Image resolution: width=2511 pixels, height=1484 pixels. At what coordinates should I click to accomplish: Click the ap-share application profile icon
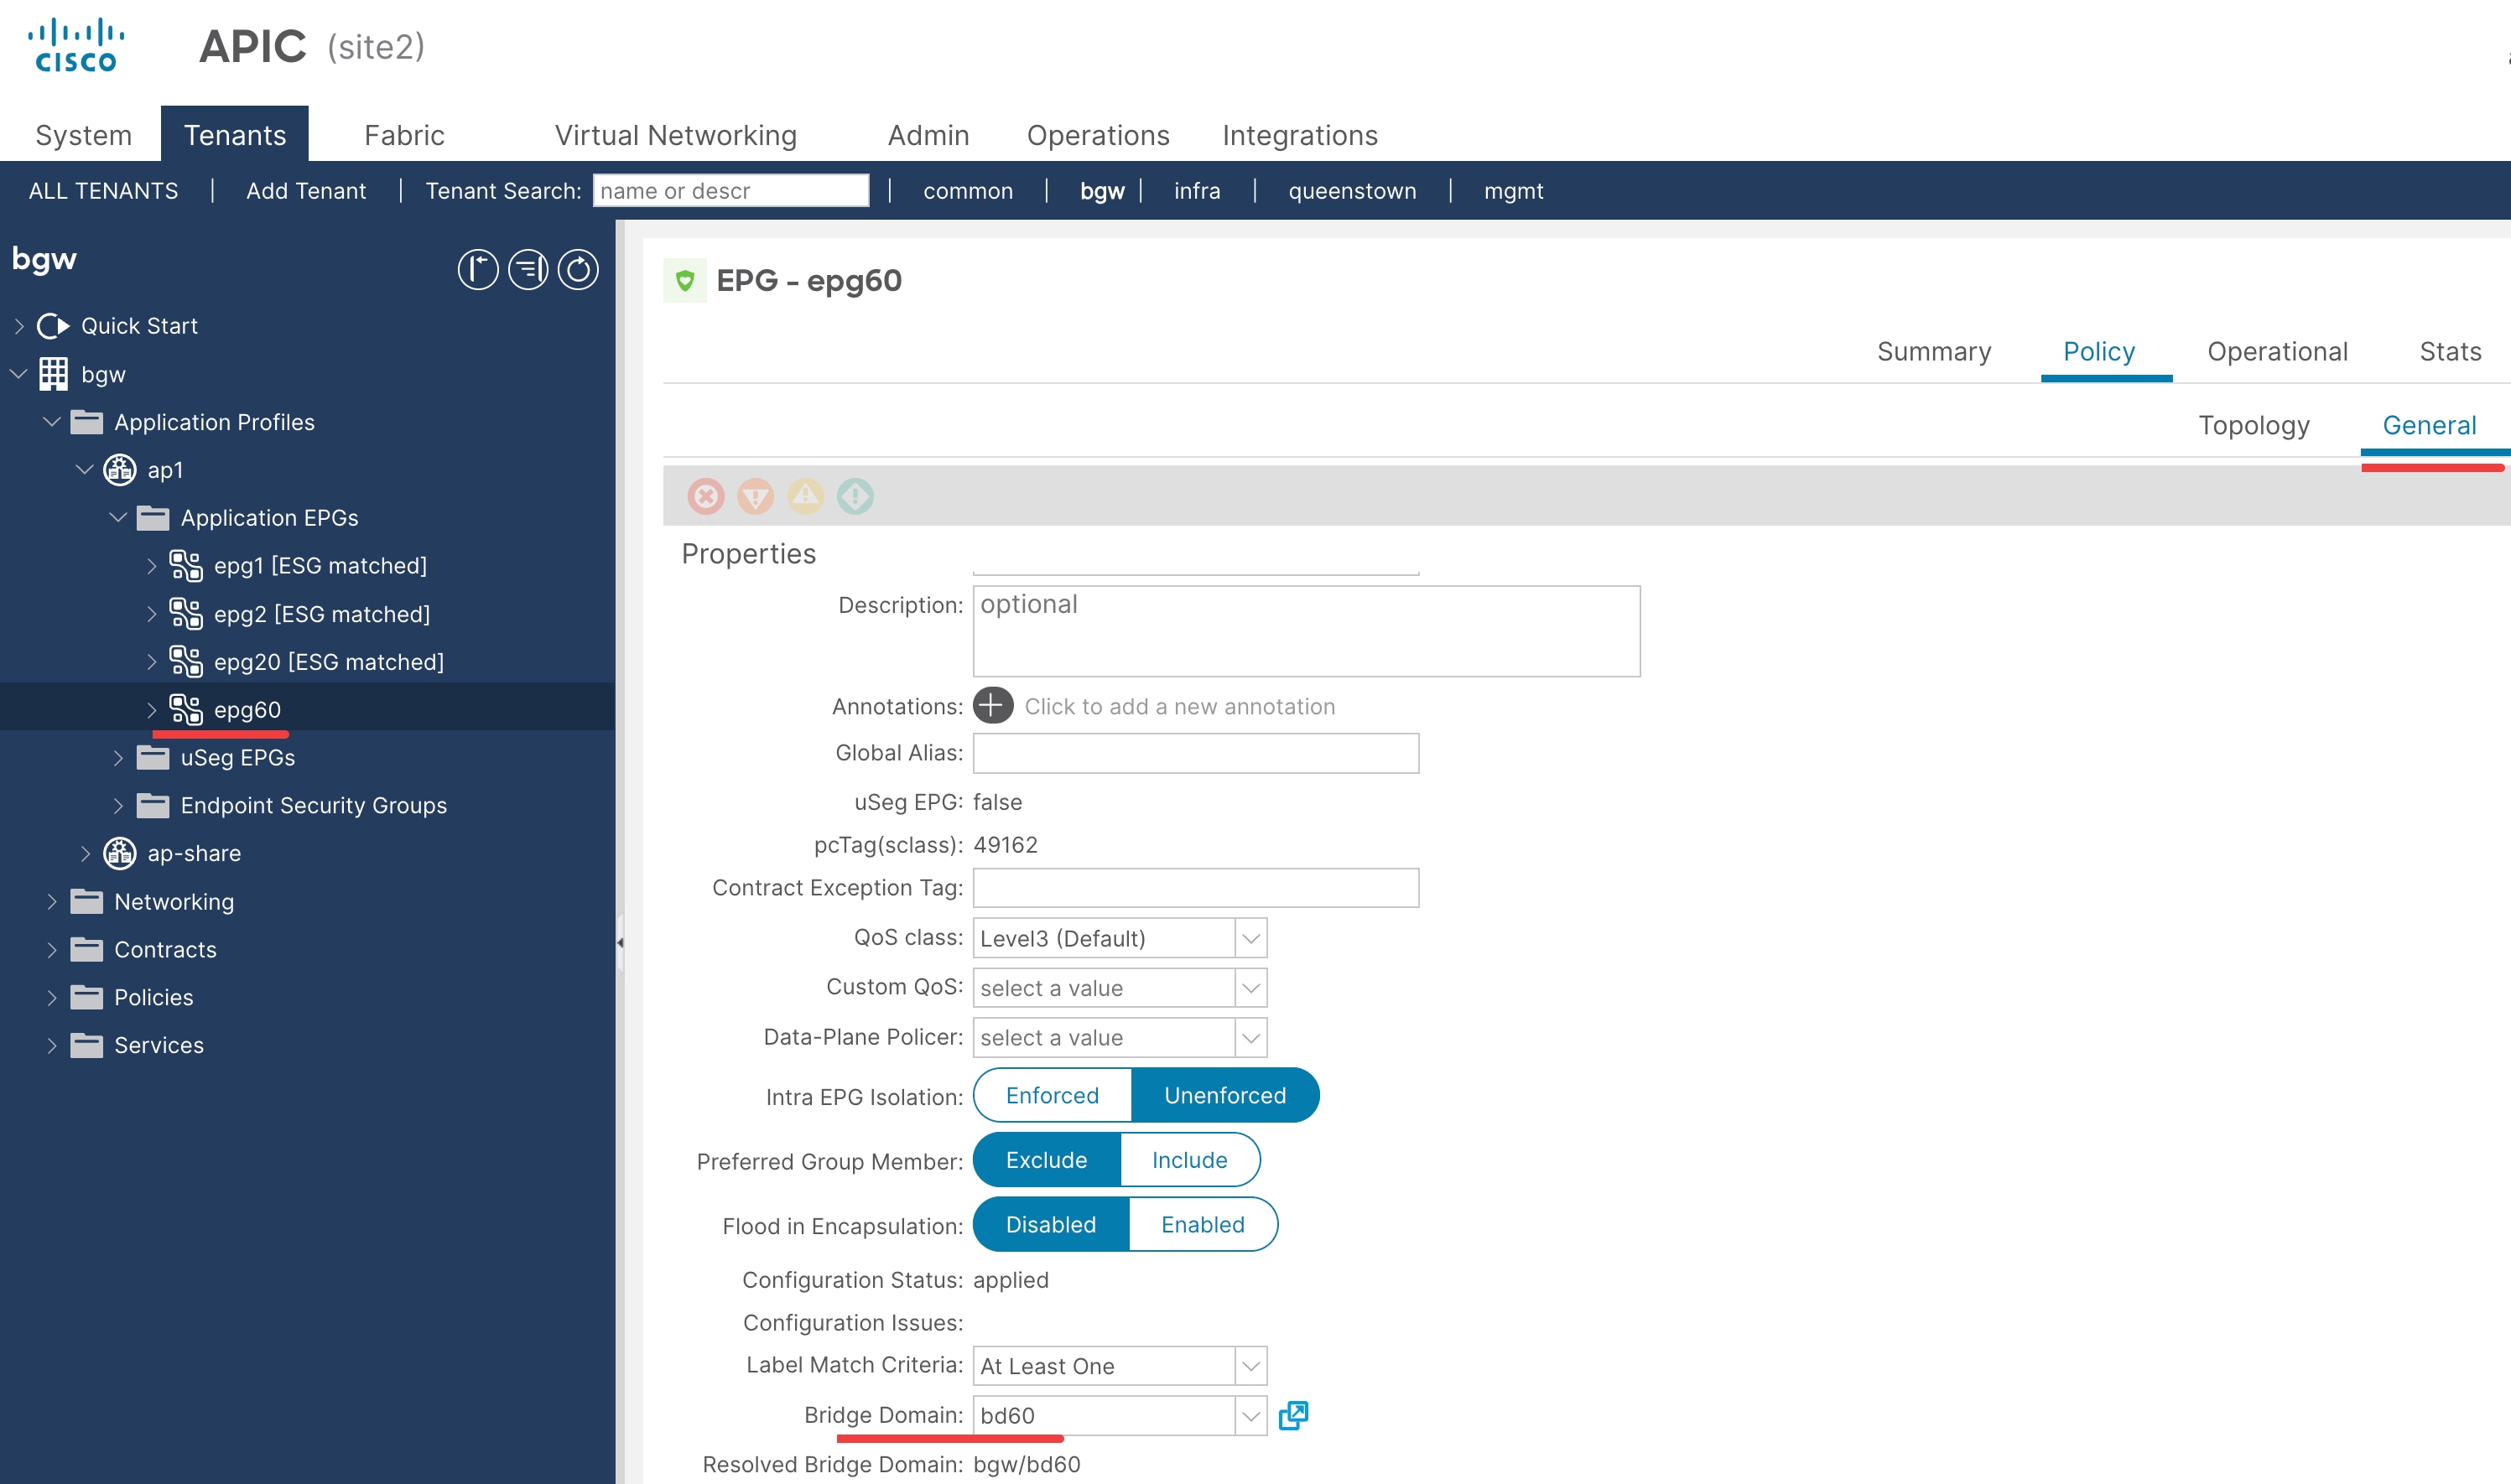(120, 854)
